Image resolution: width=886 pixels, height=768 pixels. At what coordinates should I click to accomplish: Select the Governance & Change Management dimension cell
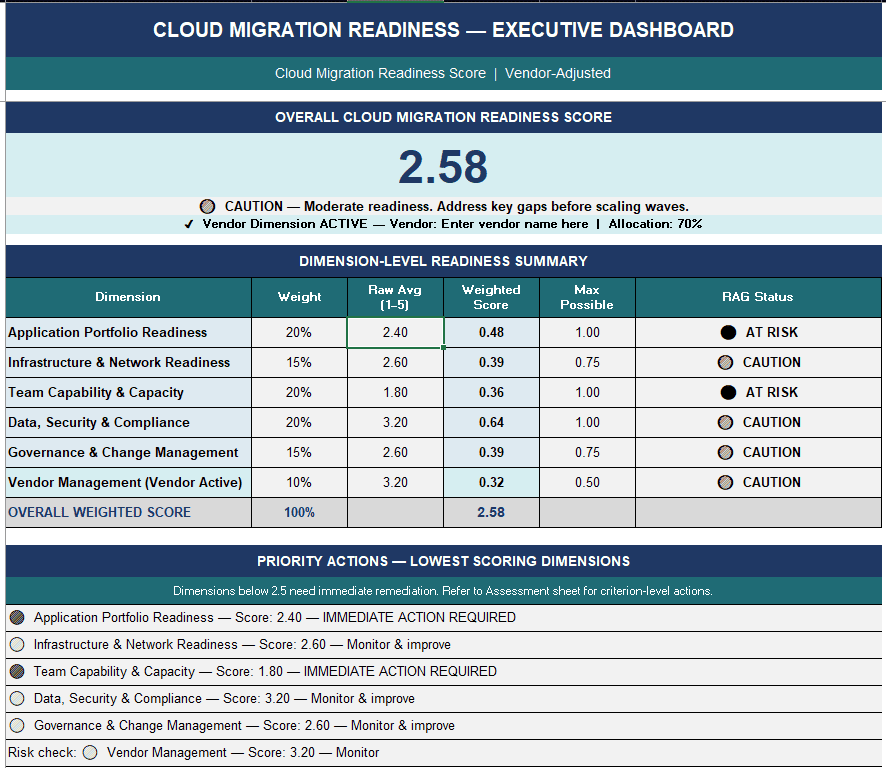click(x=128, y=452)
